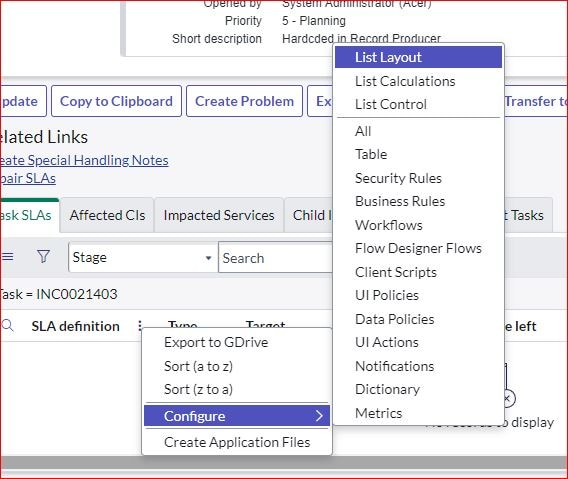The height and width of the screenshot is (479, 568).
Task: Open Create Special Handling Notes link
Action: pos(84,161)
